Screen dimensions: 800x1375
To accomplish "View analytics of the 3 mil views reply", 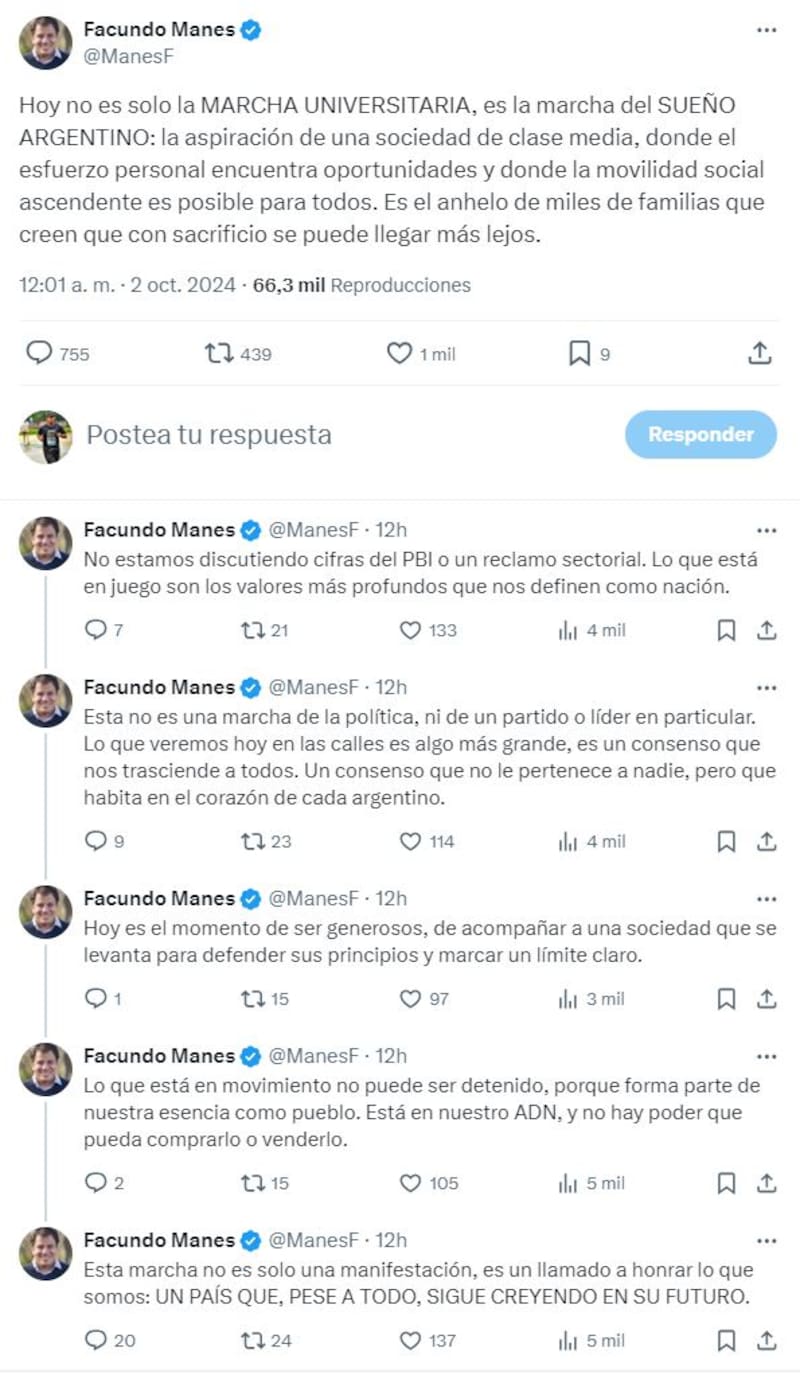I will (x=568, y=998).
